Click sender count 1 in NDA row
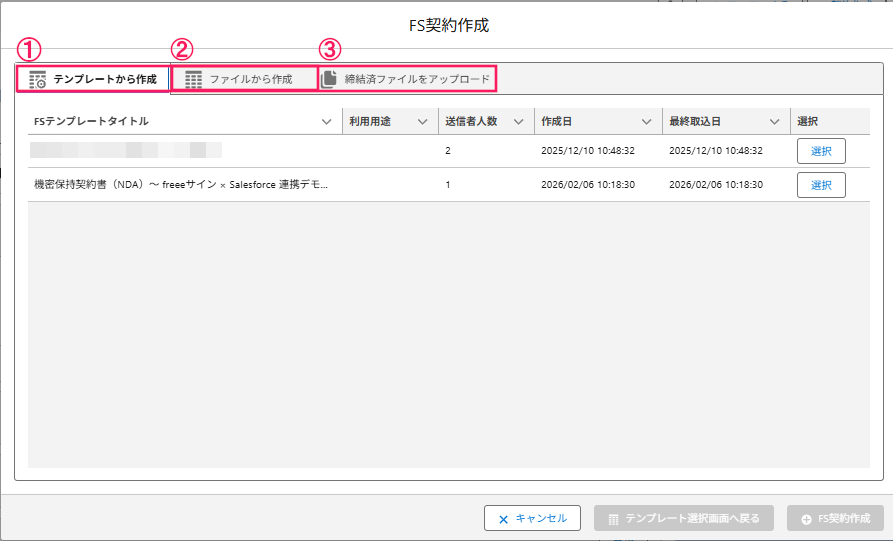Screen dimensions: 893x541 (x=448, y=185)
